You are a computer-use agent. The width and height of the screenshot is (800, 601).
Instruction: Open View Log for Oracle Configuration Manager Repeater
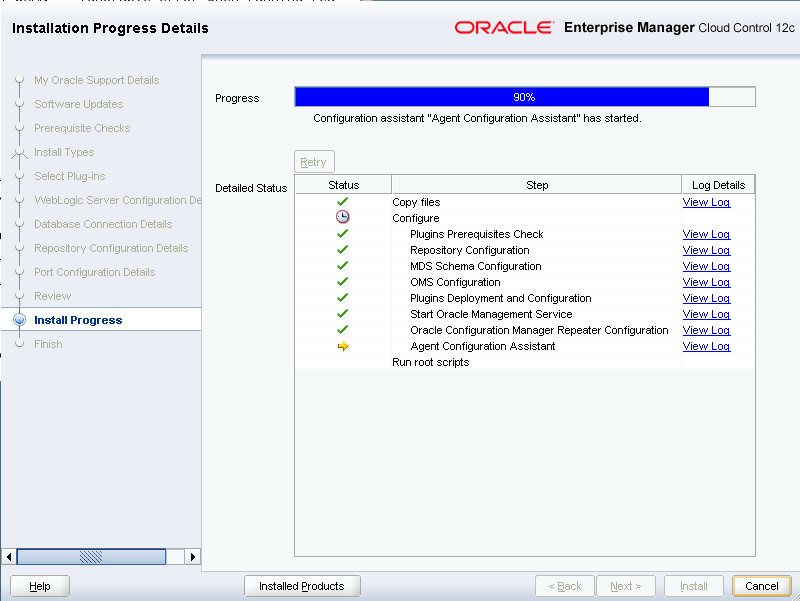(706, 330)
